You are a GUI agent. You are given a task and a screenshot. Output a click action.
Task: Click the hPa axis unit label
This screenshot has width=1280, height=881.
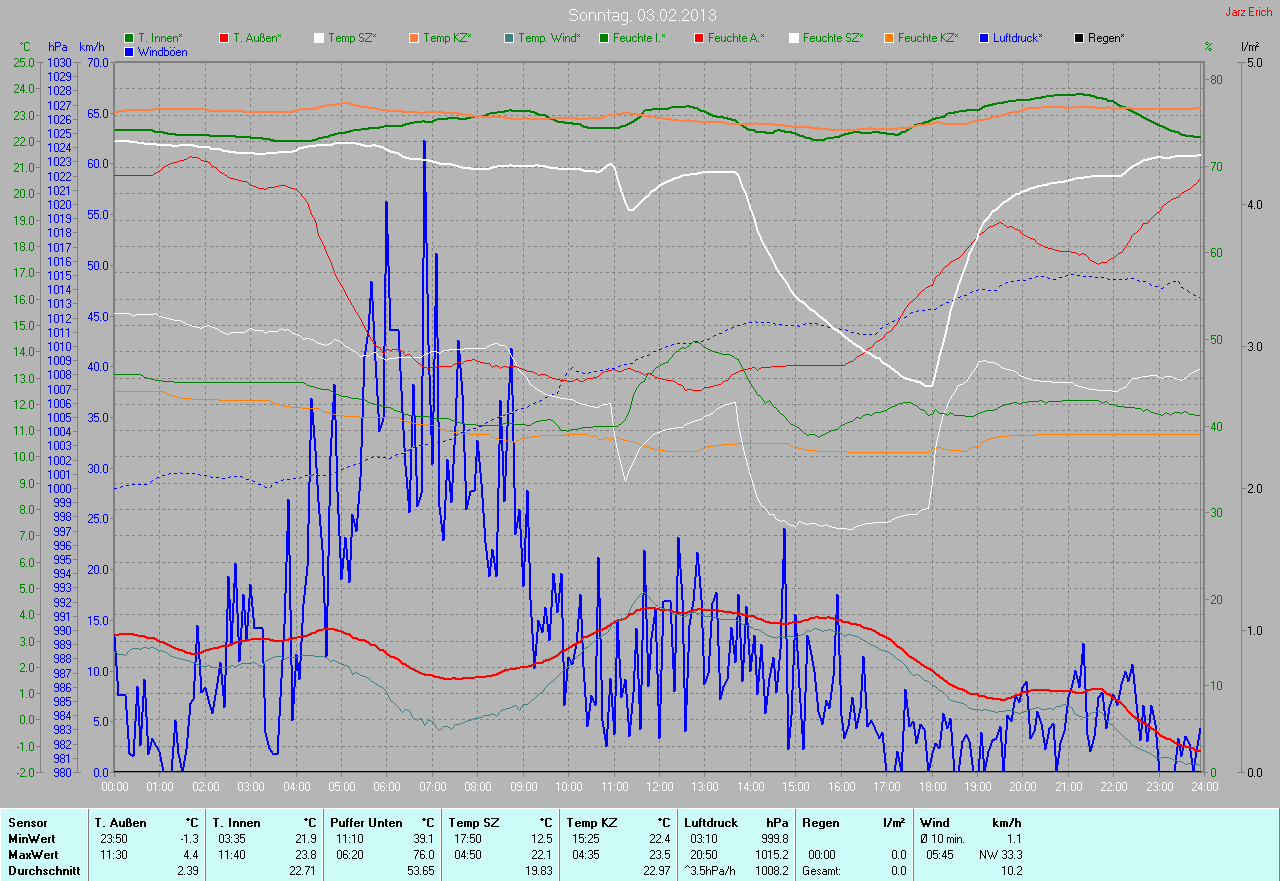[58, 47]
